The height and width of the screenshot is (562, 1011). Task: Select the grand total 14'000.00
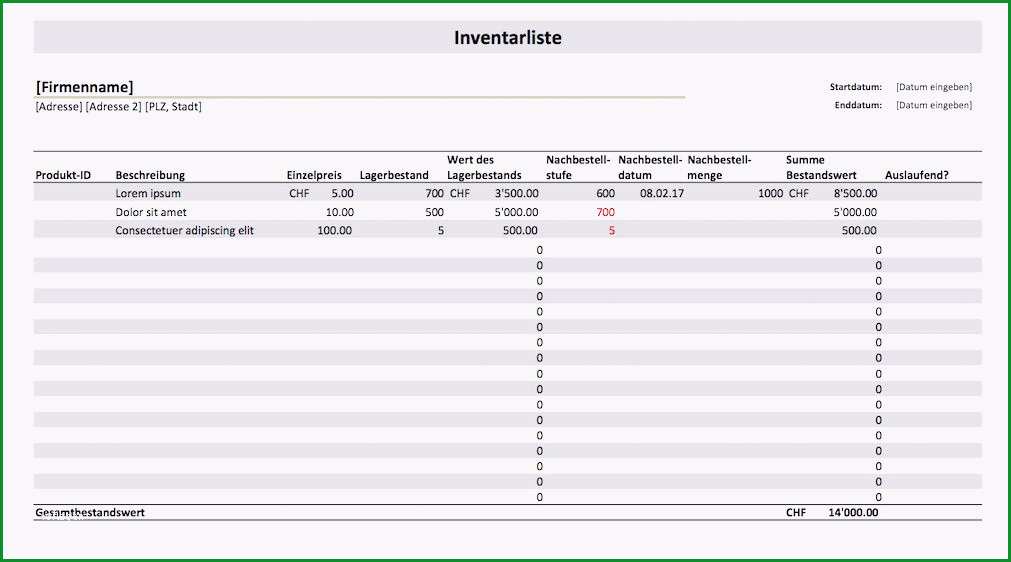point(853,512)
